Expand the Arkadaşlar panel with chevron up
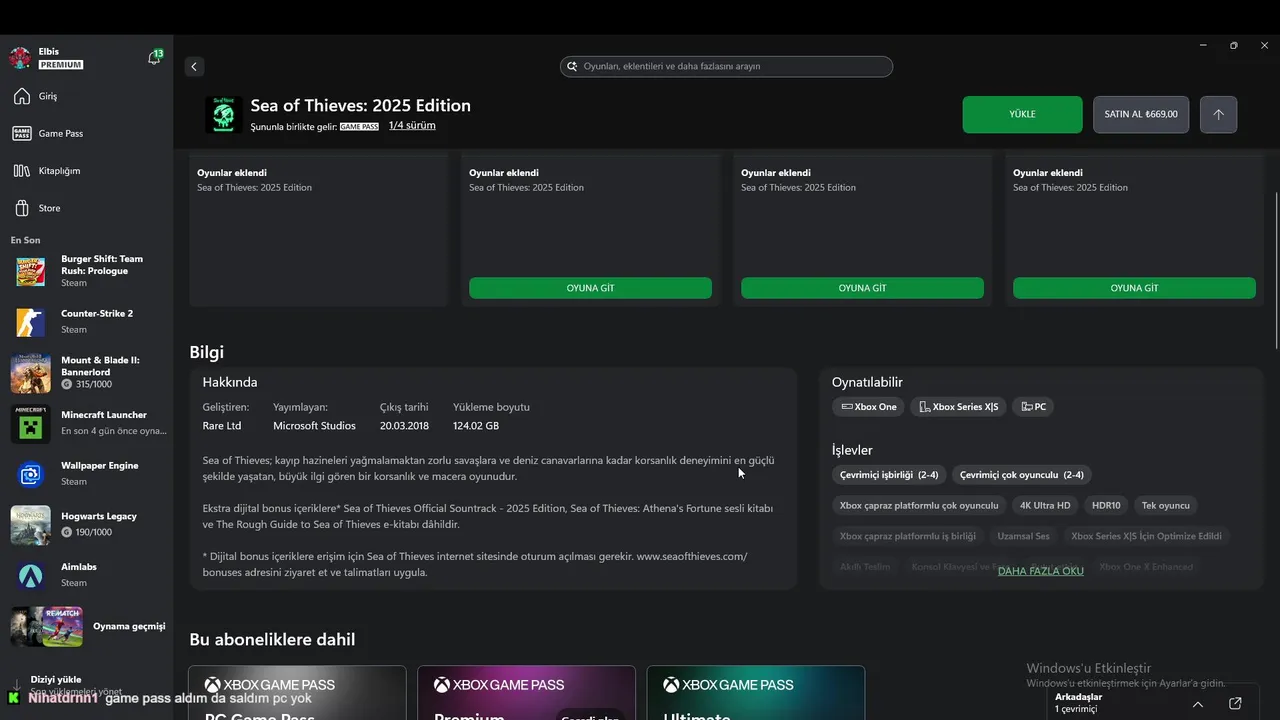 (1198, 704)
